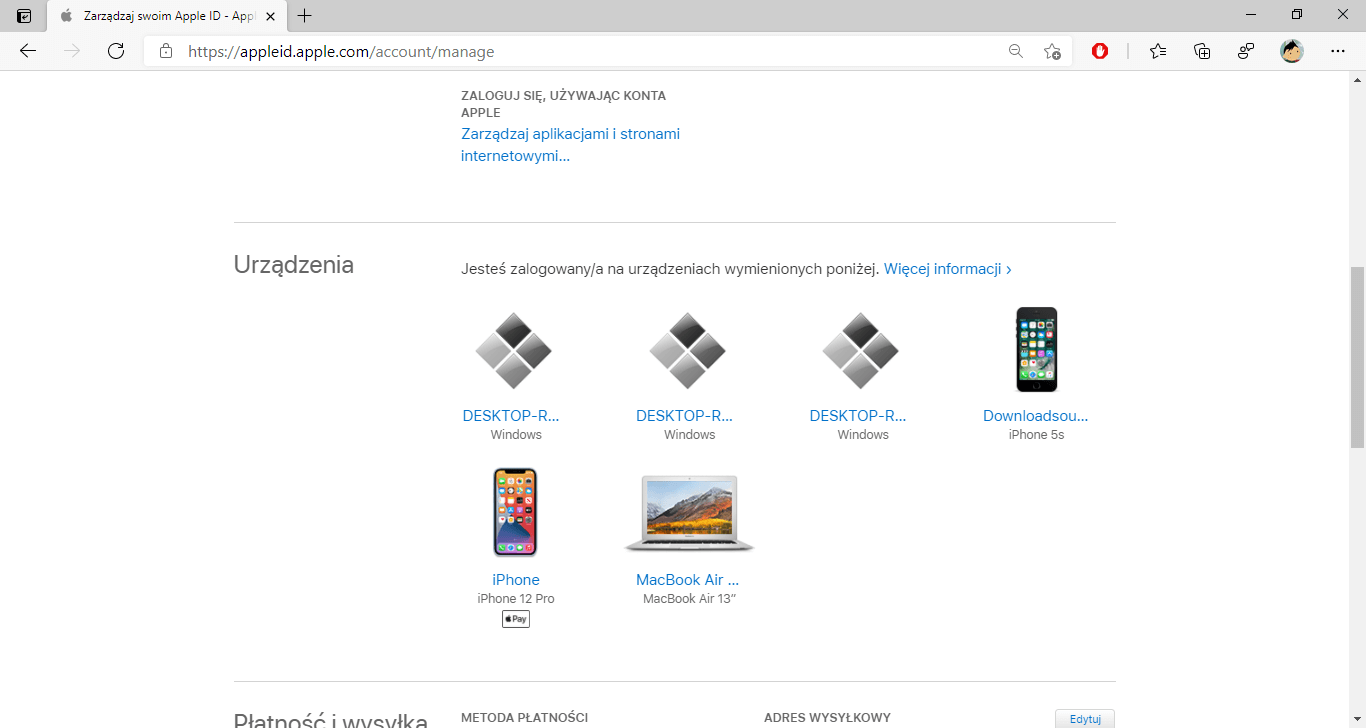Click the second DESKTOP-R Windows device icon

pos(687,350)
